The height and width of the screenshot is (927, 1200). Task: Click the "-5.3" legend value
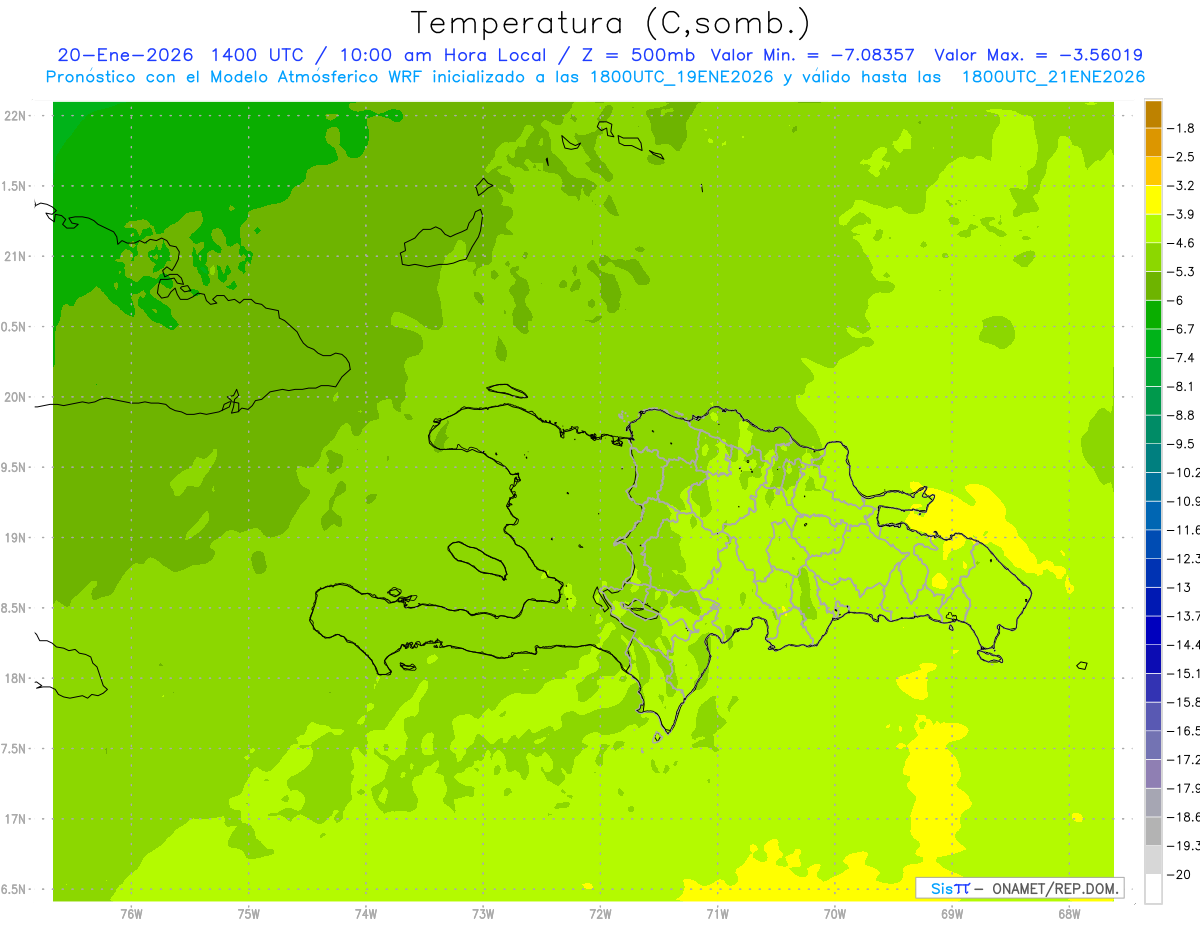coord(1183,272)
